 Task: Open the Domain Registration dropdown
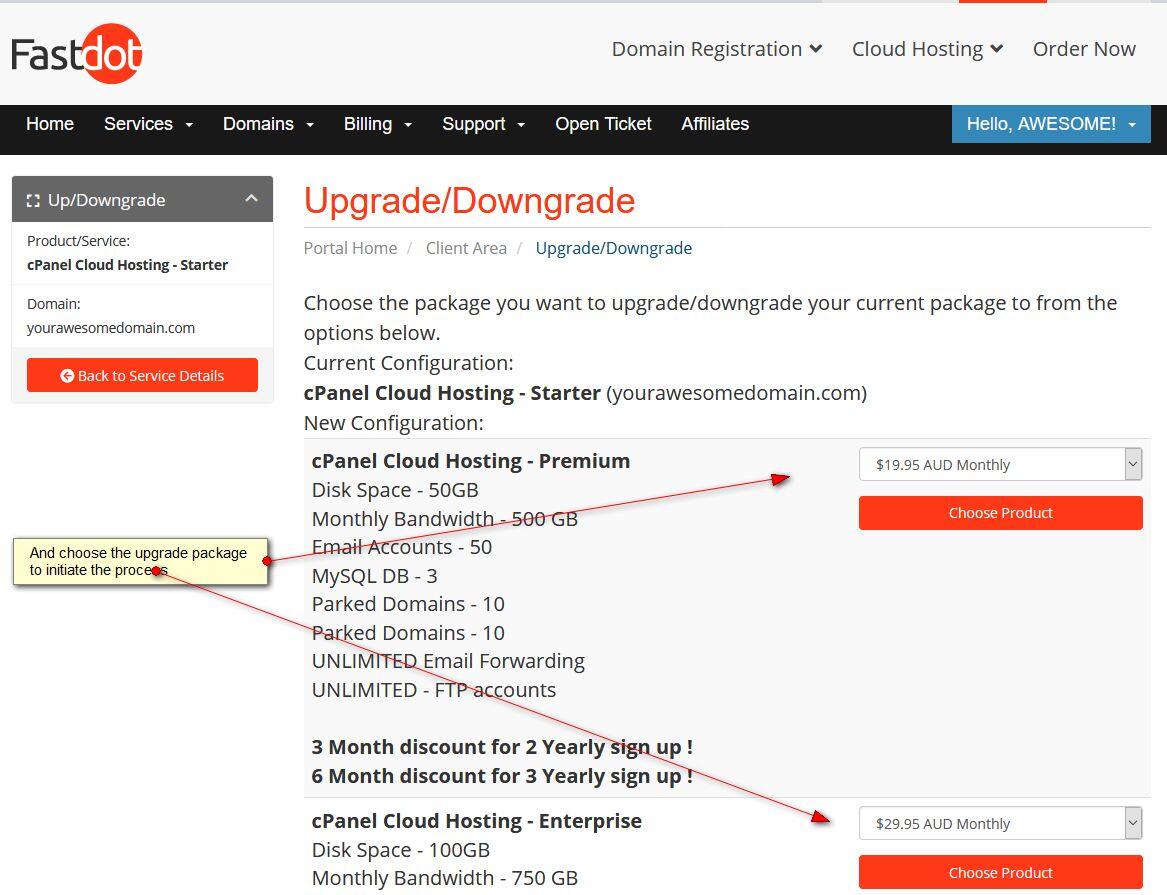[x=717, y=49]
